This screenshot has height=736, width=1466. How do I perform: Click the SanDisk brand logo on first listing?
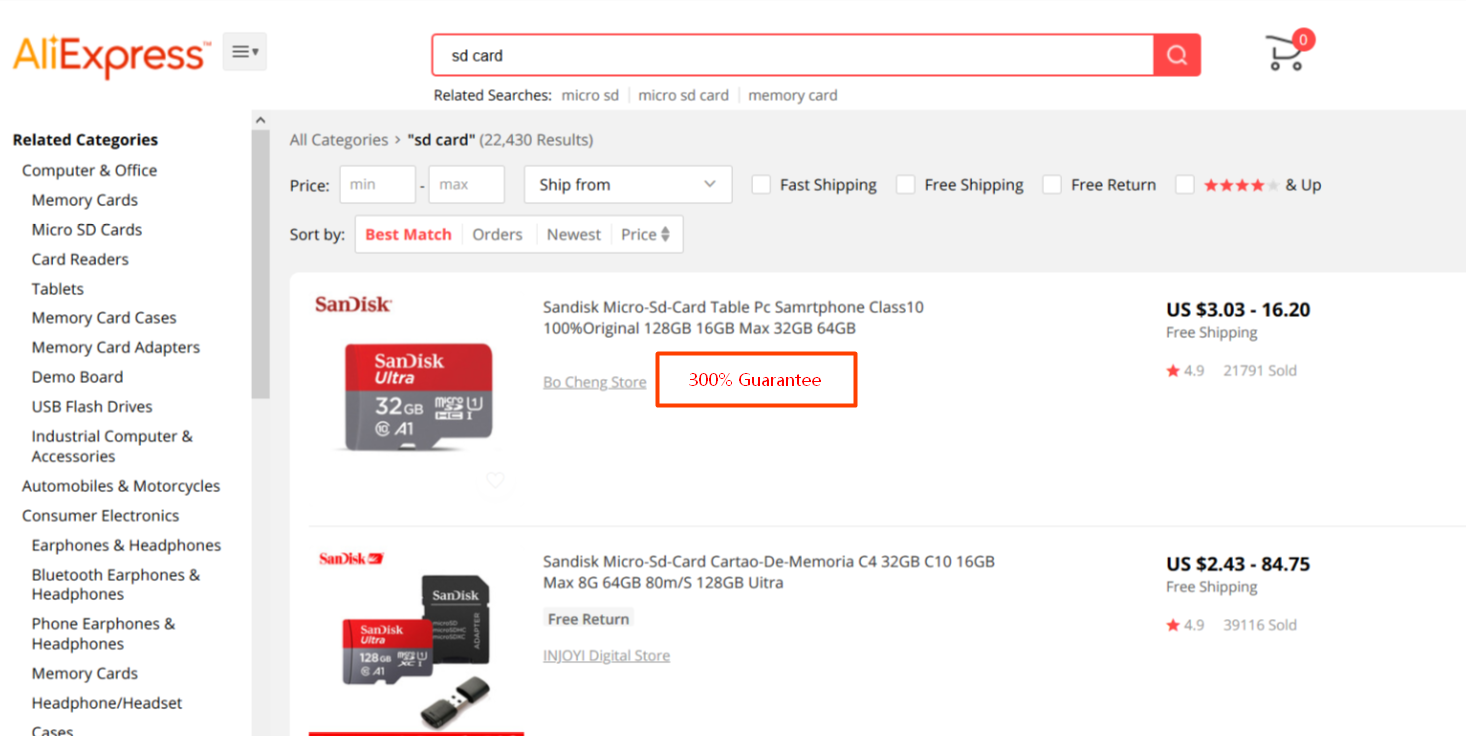(353, 304)
